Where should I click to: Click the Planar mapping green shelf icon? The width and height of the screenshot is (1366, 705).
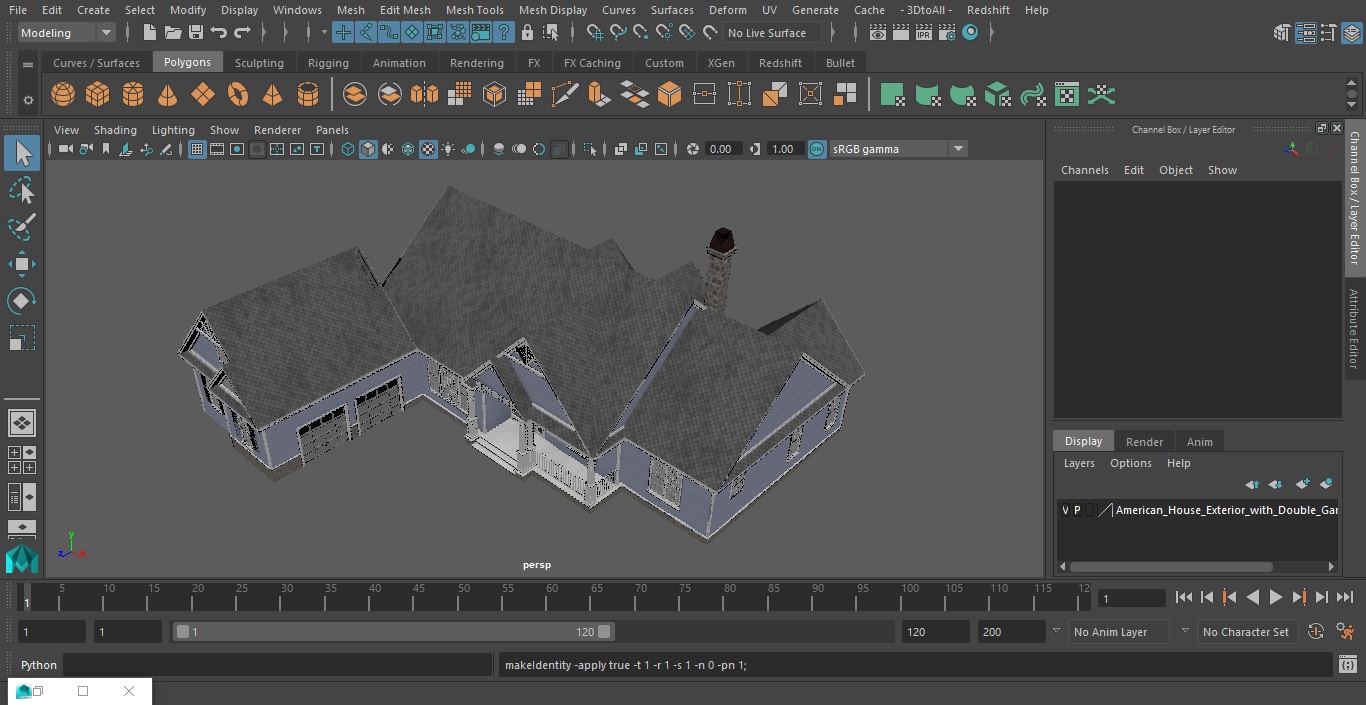point(892,95)
